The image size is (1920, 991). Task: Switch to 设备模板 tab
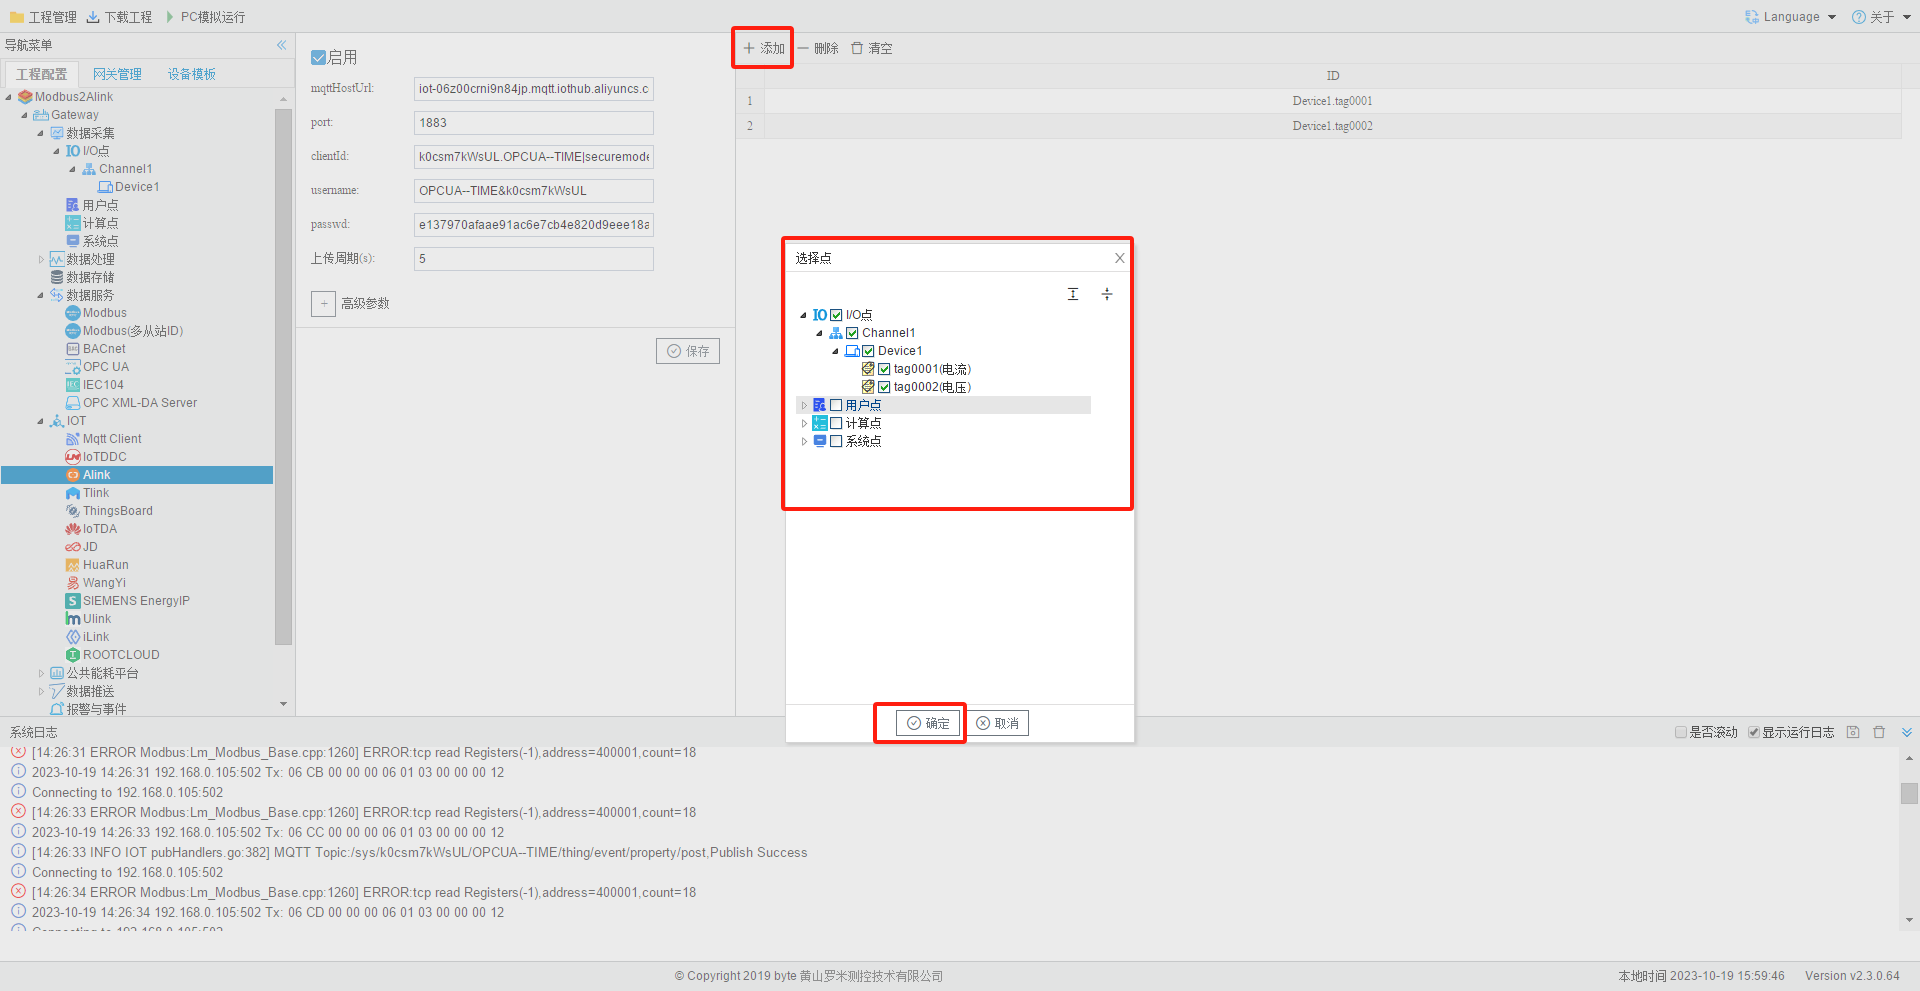point(191,74)
